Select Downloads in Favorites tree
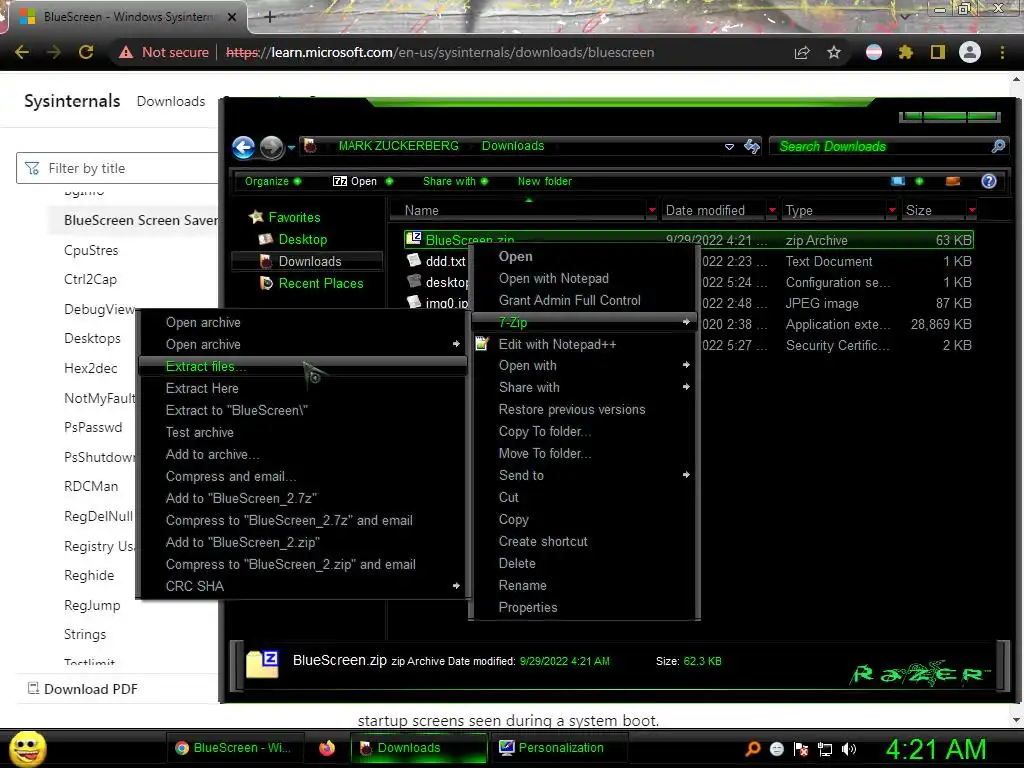The image size is (1024, 768). pos(307,261)
